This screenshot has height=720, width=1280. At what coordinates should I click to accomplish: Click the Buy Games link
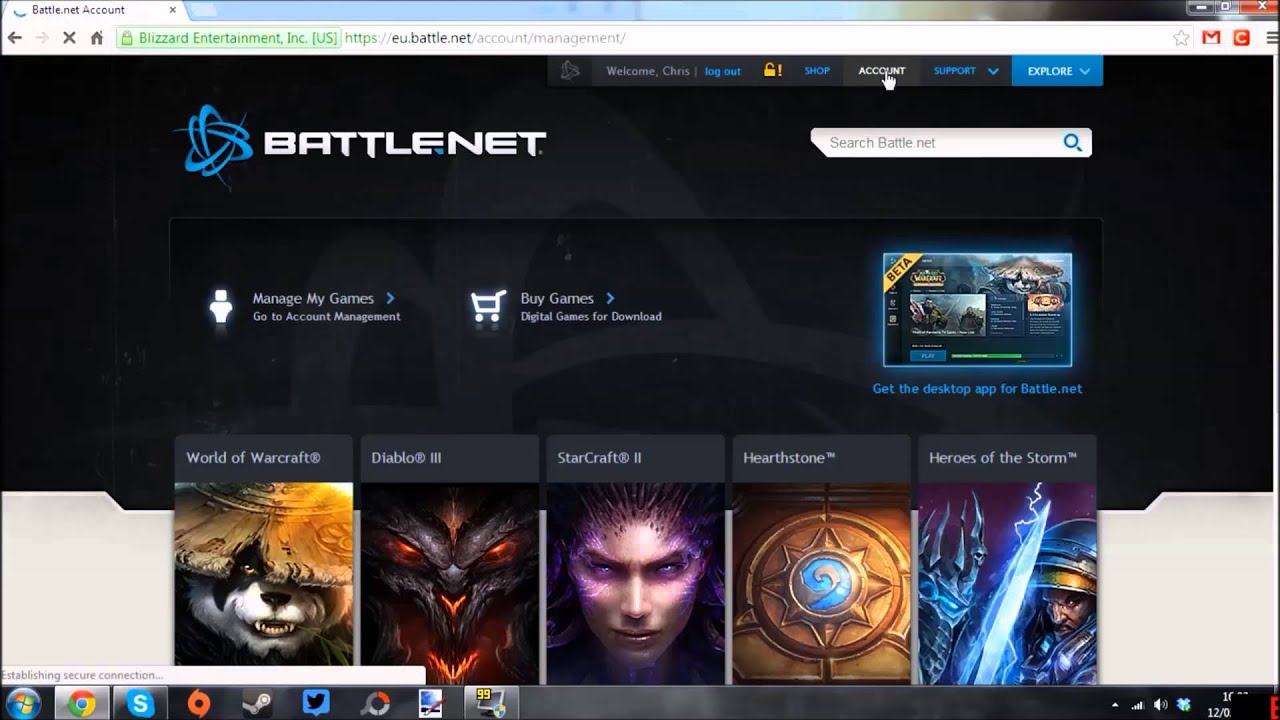point(557,298)
